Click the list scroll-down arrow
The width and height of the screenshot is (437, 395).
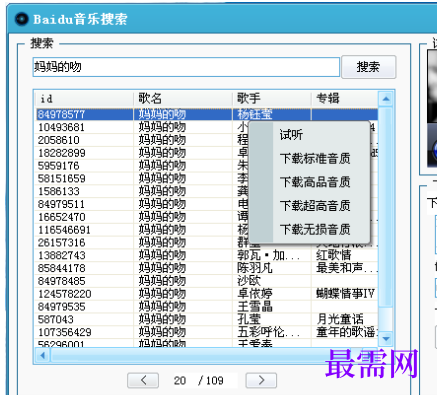click(x=386, y=339)
